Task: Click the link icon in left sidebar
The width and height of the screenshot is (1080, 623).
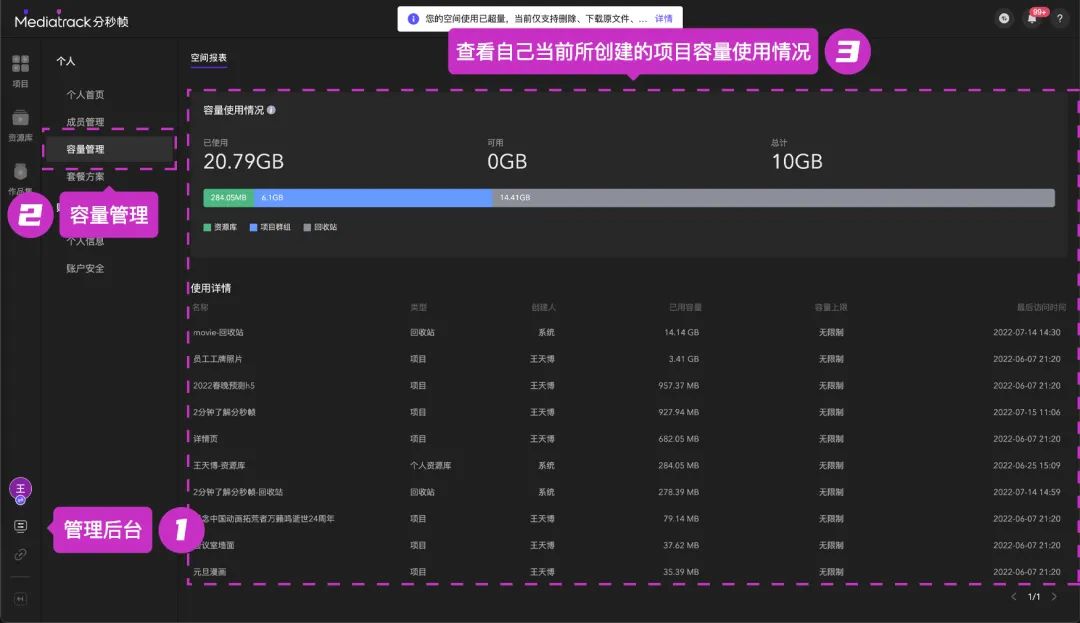Action: pyautogui.click(x=20, y=554)
